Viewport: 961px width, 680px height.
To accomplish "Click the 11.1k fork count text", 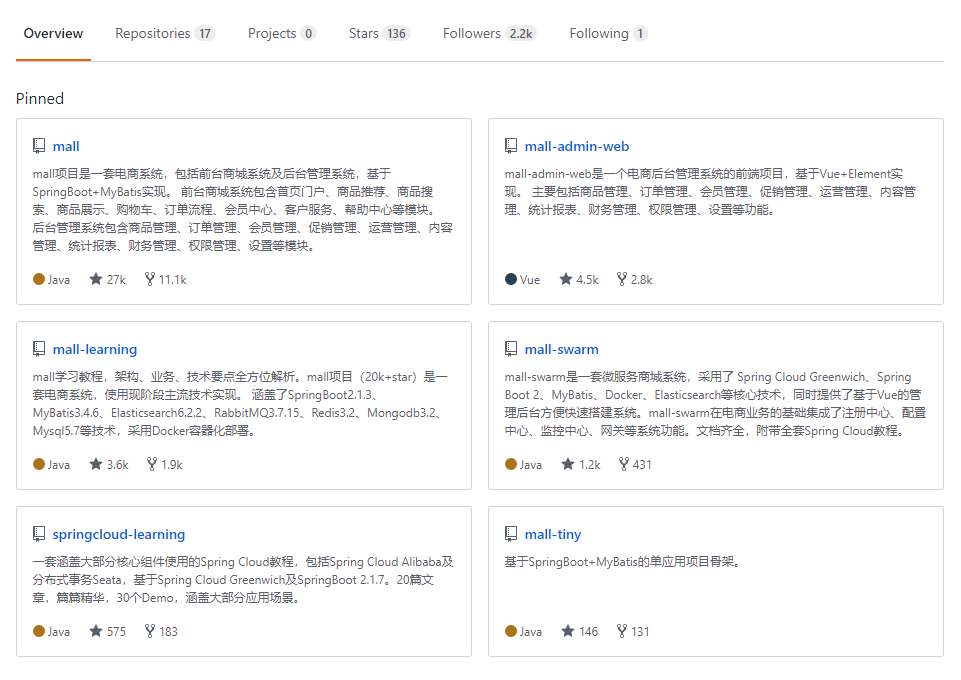I will click(x=173, y=280).
